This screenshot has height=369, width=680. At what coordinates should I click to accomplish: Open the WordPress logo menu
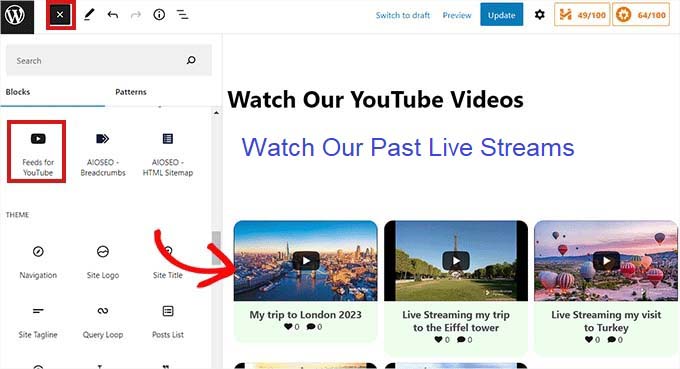17,16
